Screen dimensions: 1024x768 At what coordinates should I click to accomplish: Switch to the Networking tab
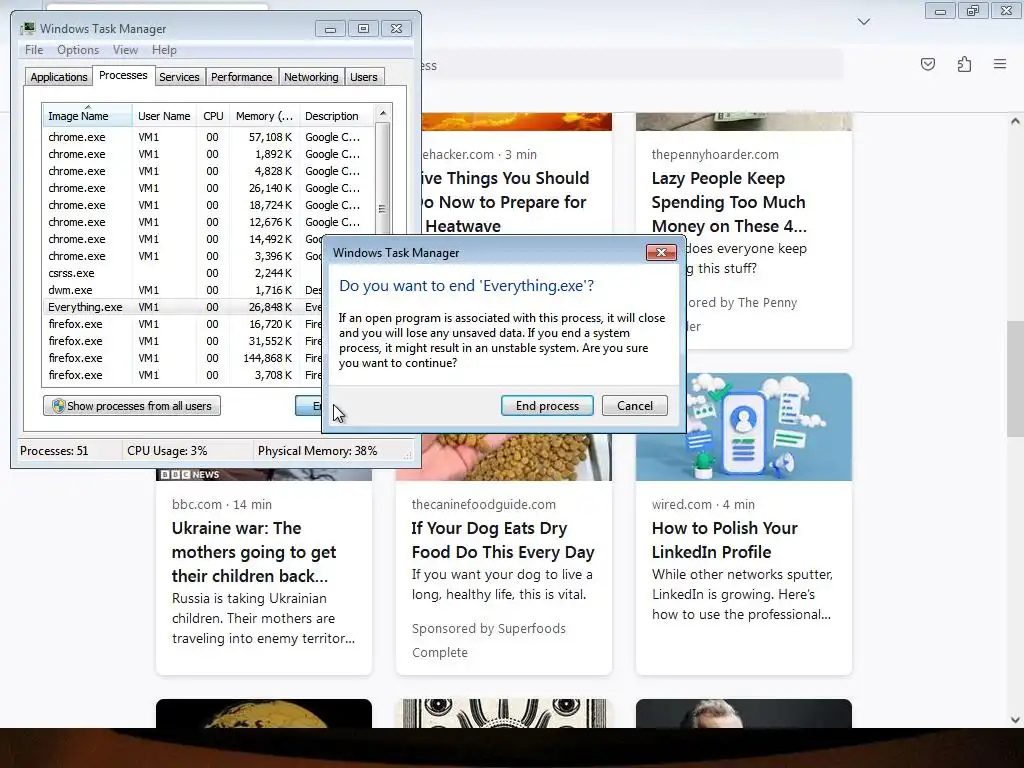(x=311, y=77)
